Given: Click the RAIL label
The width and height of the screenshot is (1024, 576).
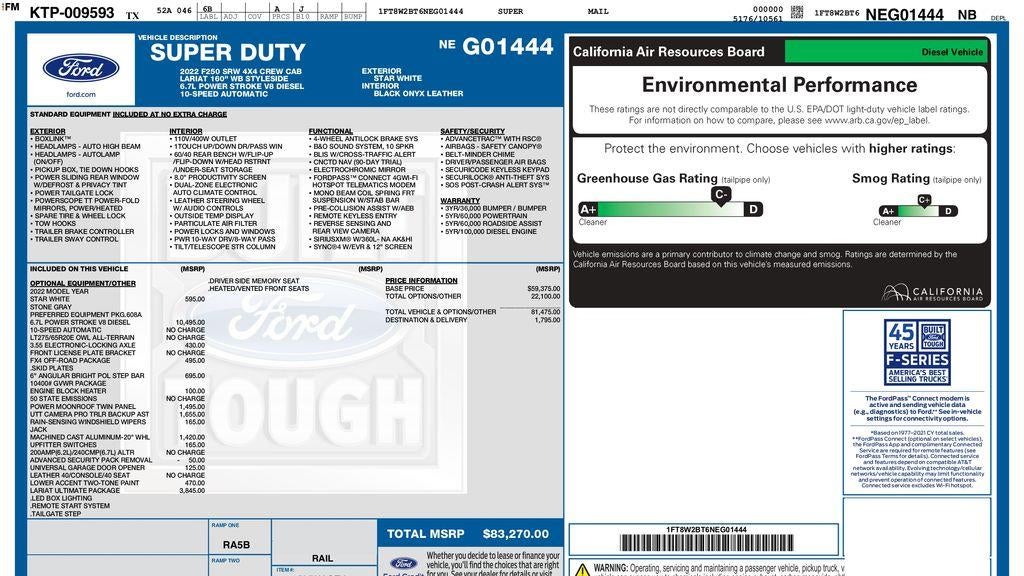Looking at the screenshot, I should coord(323,558).
